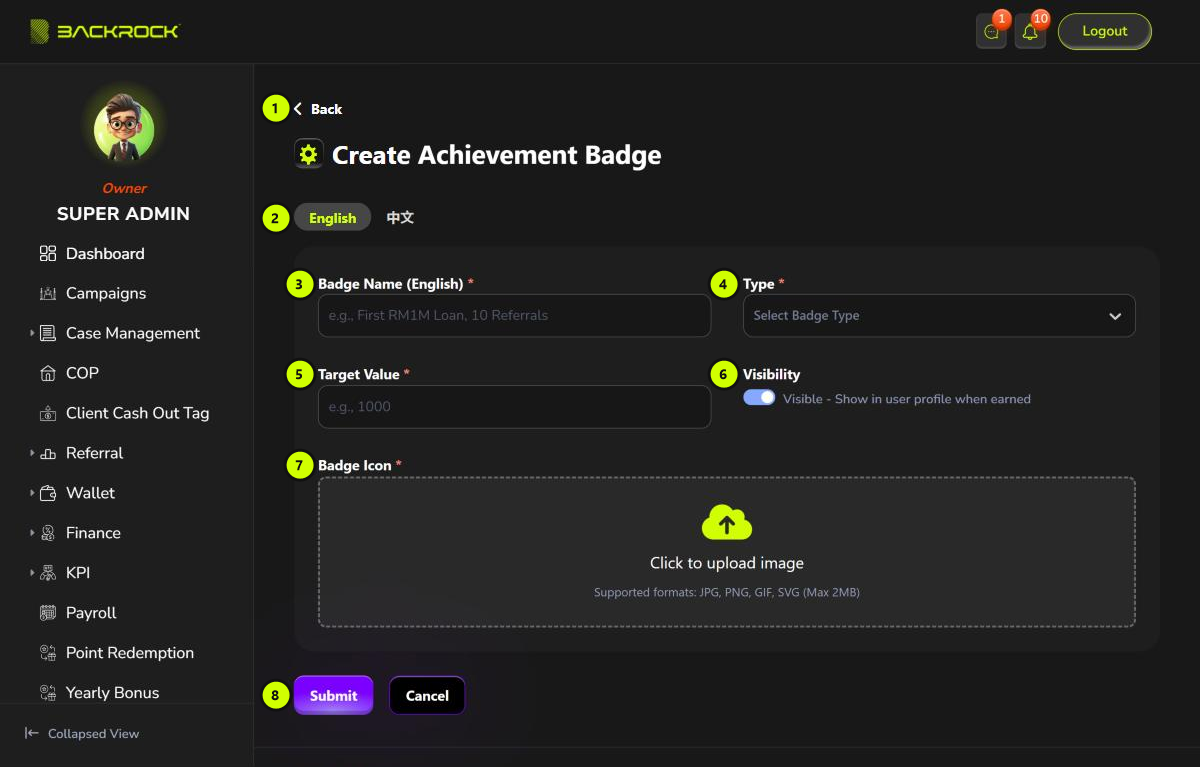Click the back chevron arrow icon
1200x767 pixels.
[298, 109]
